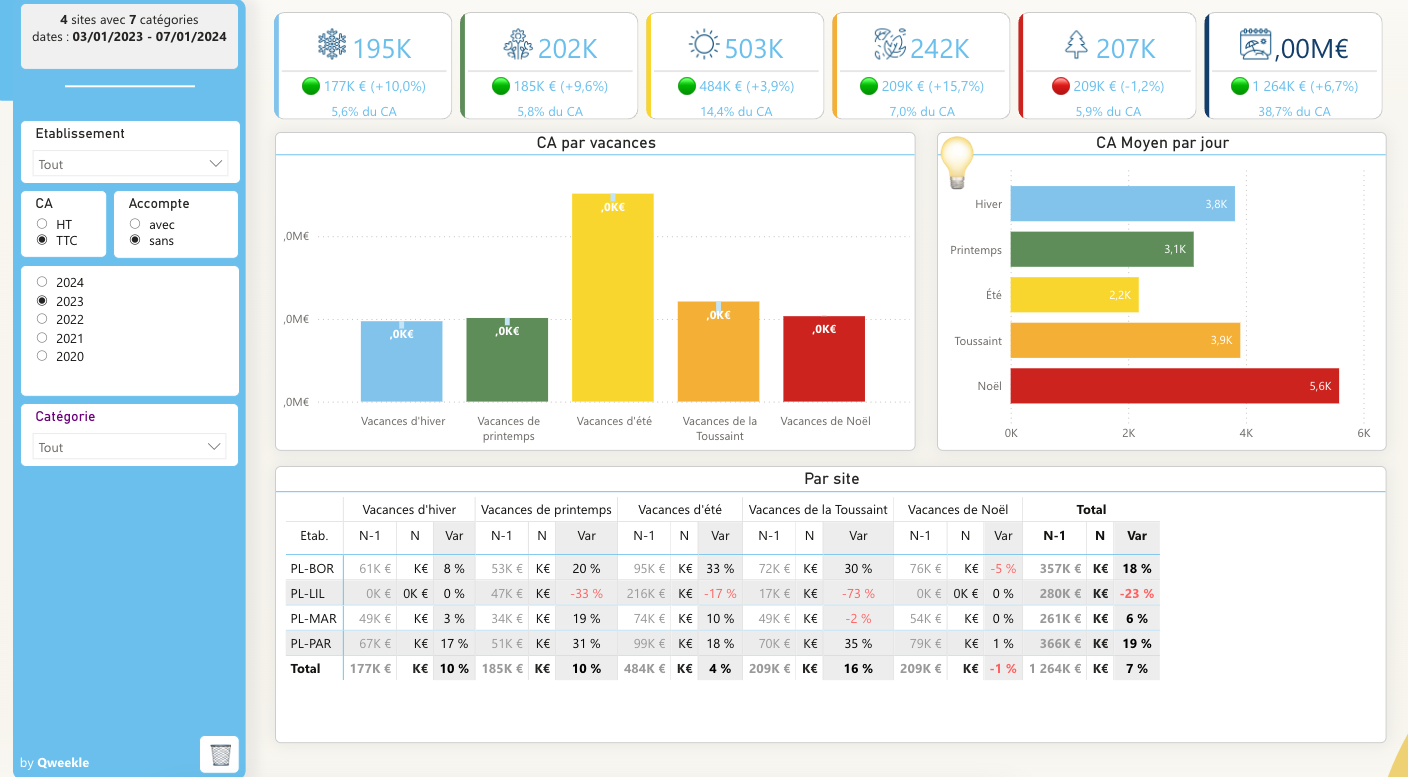Click the spring flowers KPI icon
This screenshot has width=1408, height=777.
click(517, 45)
